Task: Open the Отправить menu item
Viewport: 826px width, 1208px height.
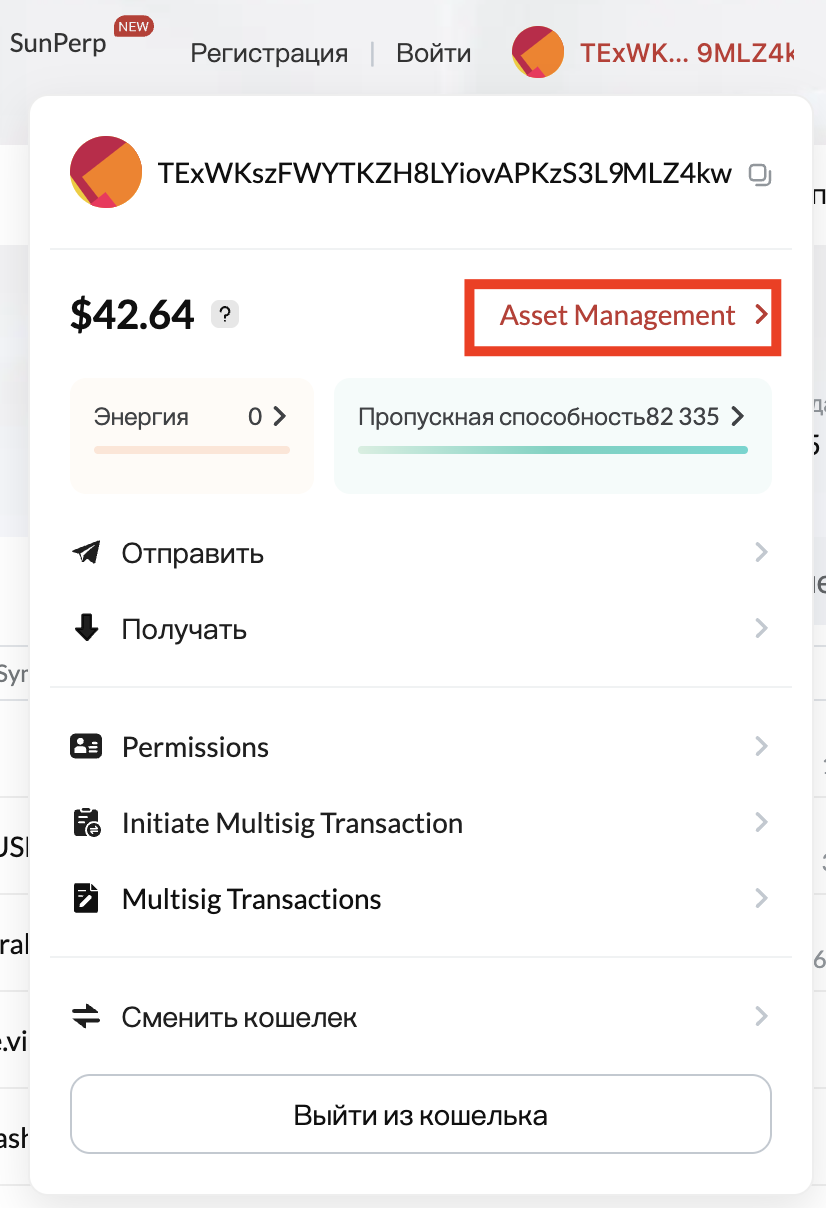Action: (193, 553)
